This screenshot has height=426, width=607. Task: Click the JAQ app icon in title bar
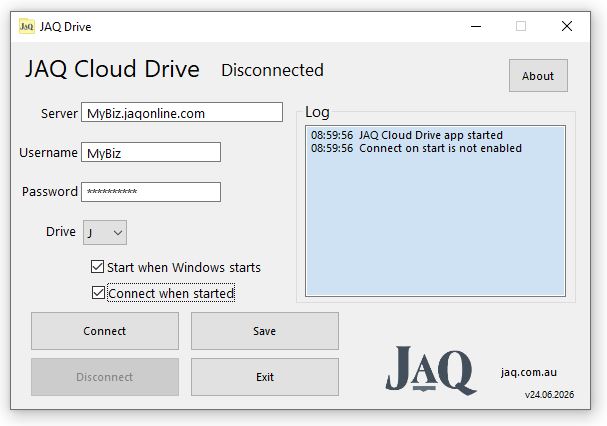tap(26, 26)
